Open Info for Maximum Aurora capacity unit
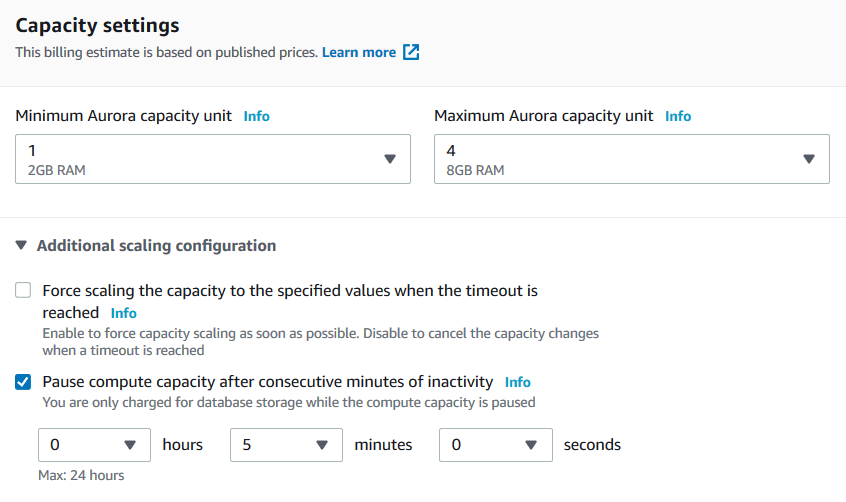The height and width of the screenshot is (502, 846). [x=678, y=116]
